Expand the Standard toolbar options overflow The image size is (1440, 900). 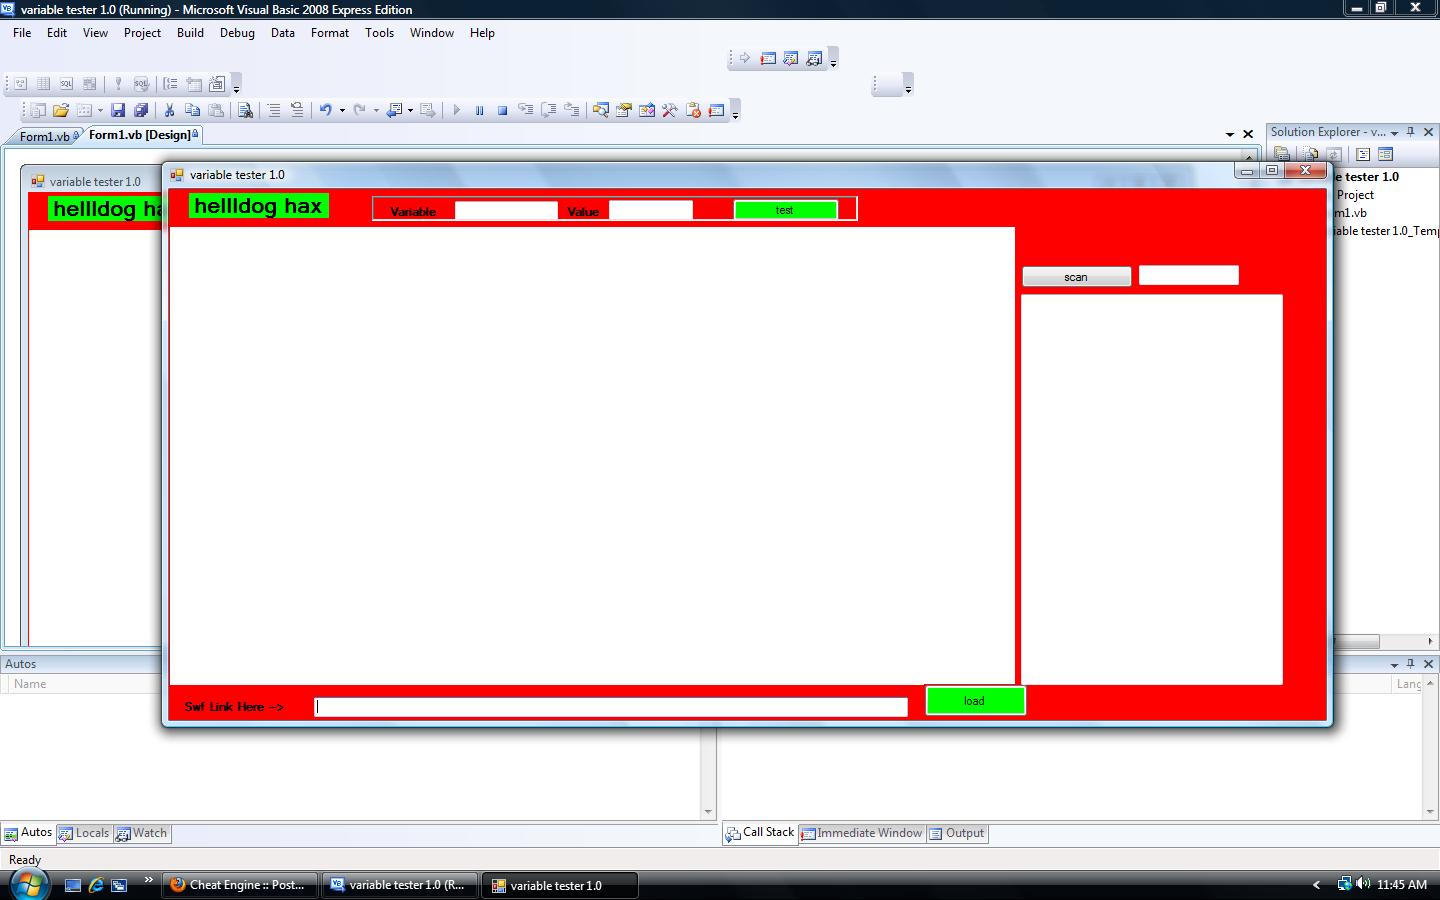point(735,111)
